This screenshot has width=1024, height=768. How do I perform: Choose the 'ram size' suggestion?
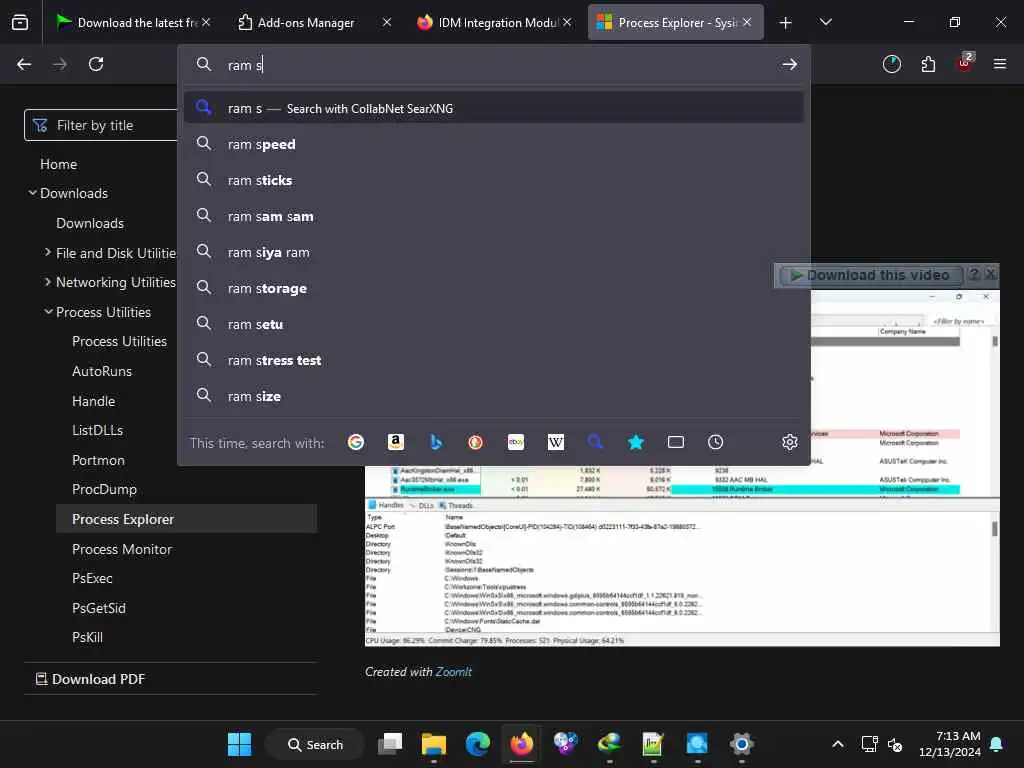[x=494, y=396]
